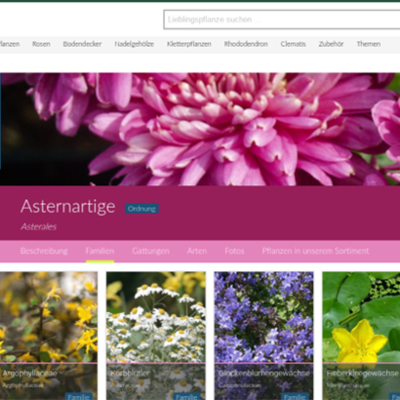
Task: Open the Rosen navigation menu item
Action: pos(41,44)
